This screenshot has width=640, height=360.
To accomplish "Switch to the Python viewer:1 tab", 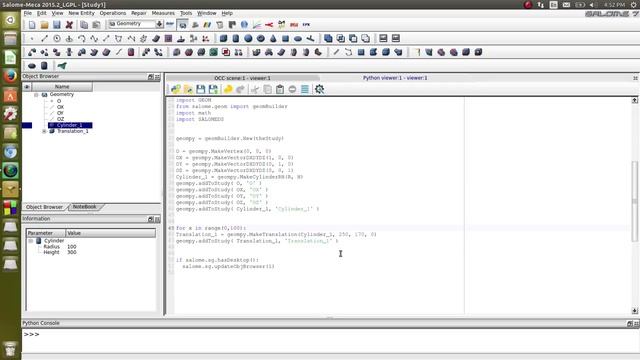I will 395,78.
